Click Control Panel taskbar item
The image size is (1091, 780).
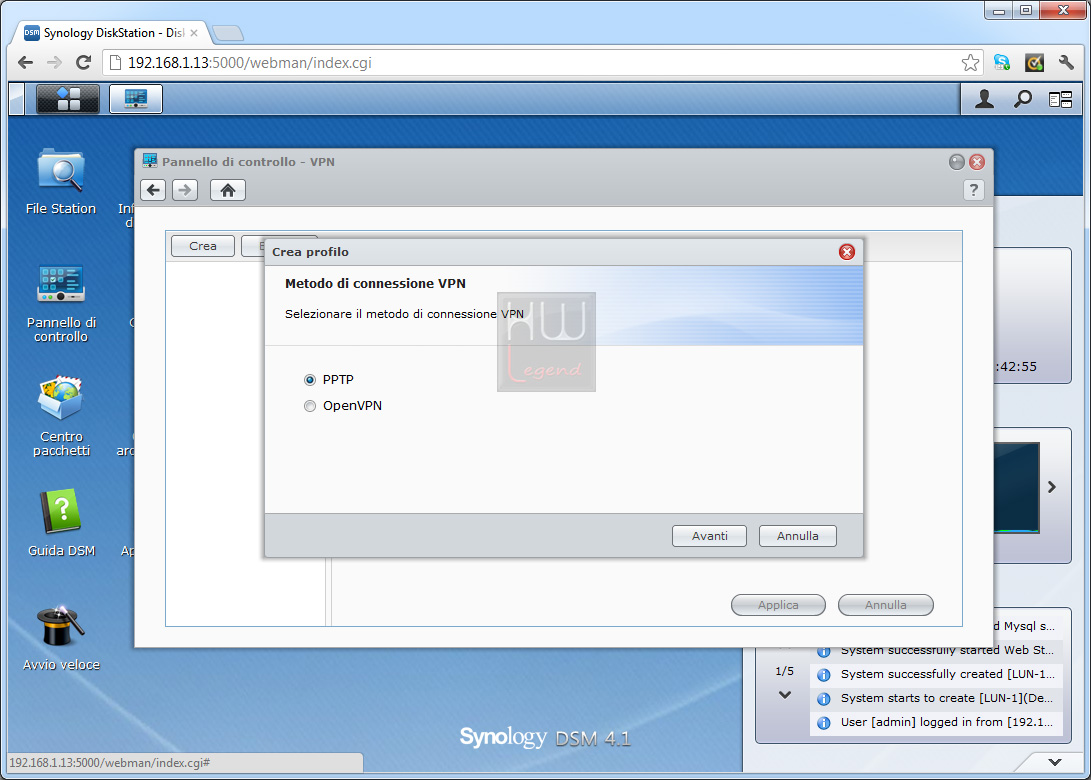point(136,99)
